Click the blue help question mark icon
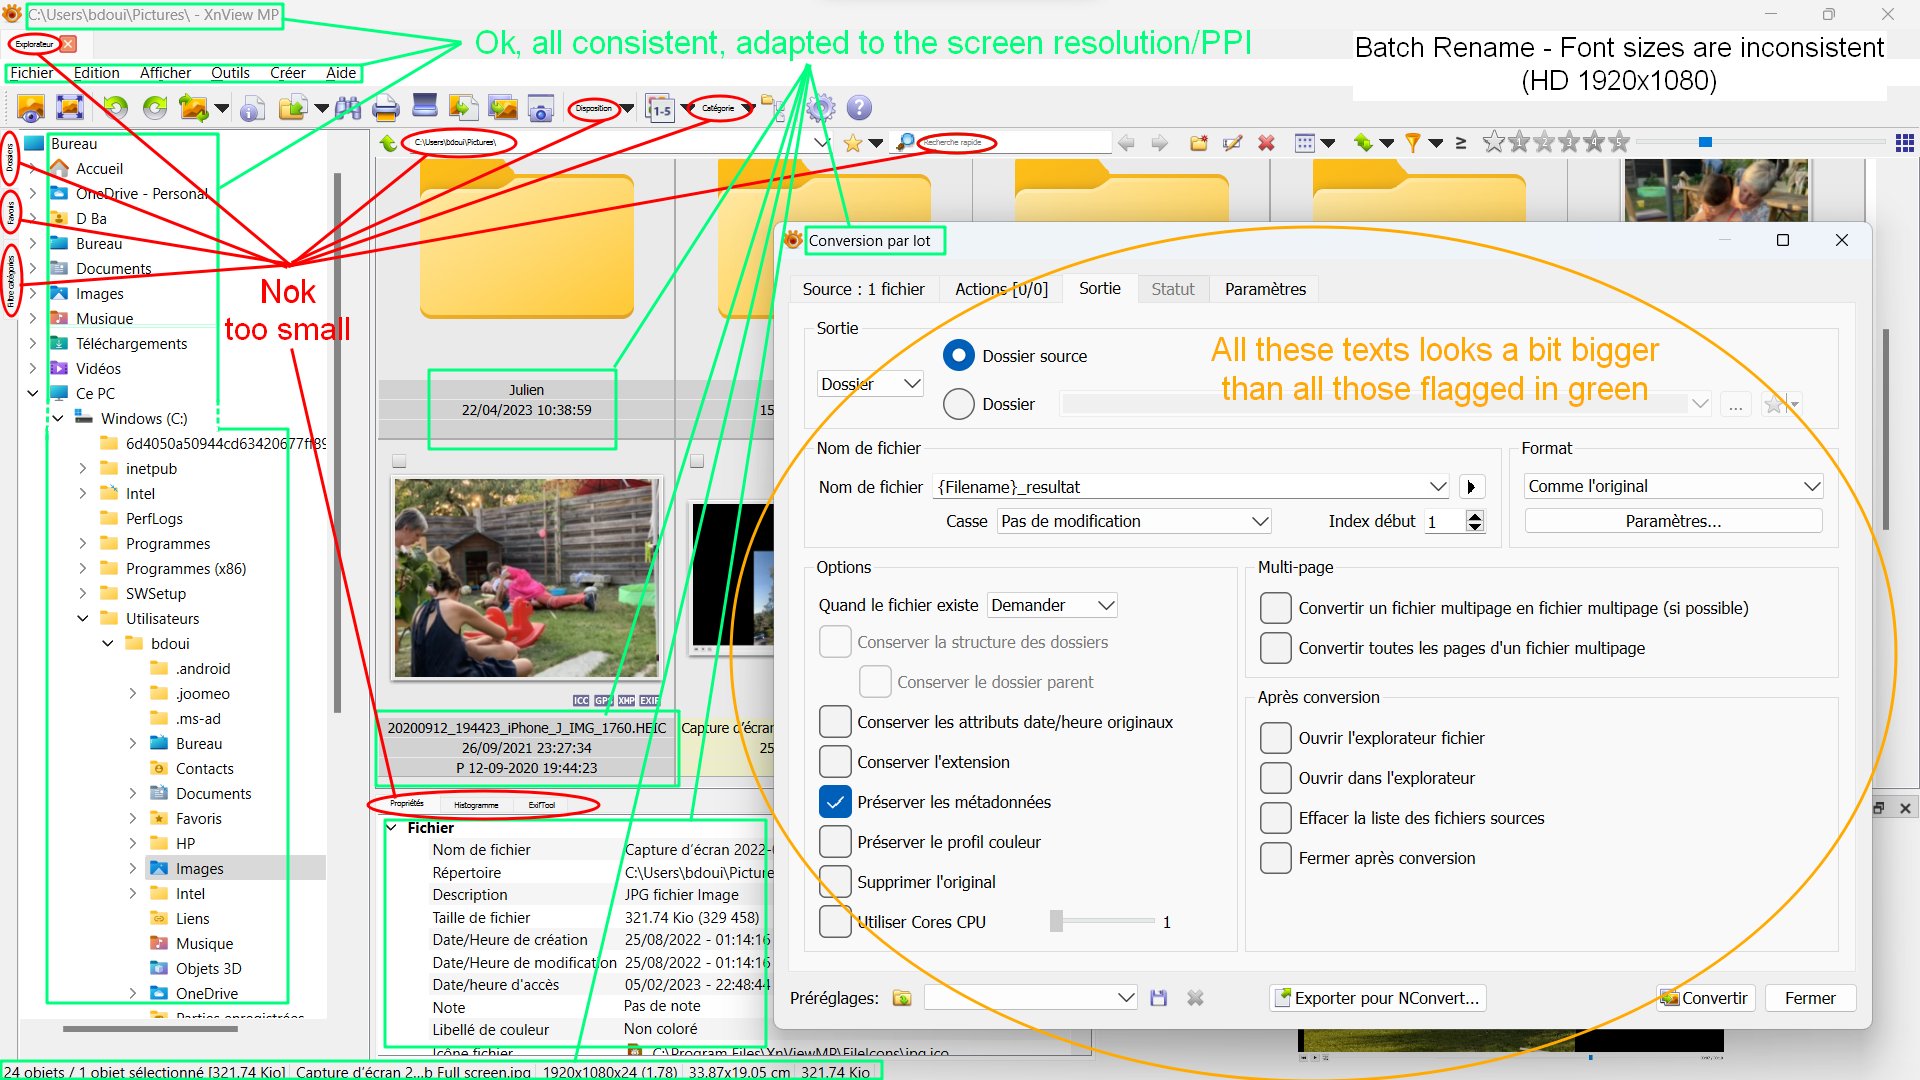 coord(859,108)
